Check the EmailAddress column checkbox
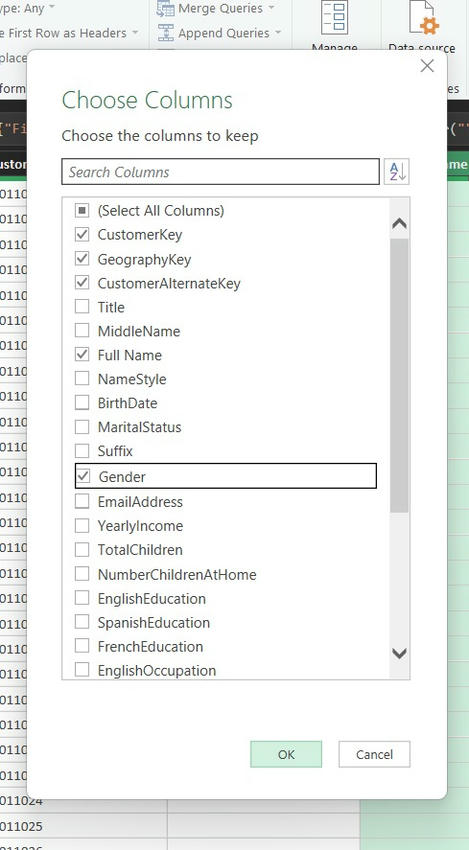 (82, 501)
